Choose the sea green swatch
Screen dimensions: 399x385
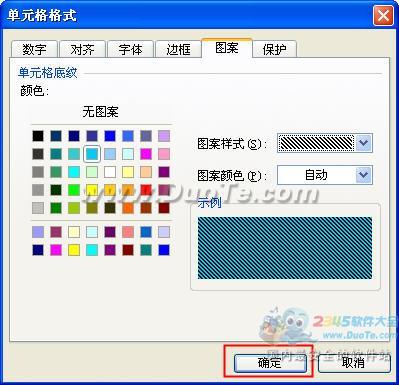(x=56, y=172)
